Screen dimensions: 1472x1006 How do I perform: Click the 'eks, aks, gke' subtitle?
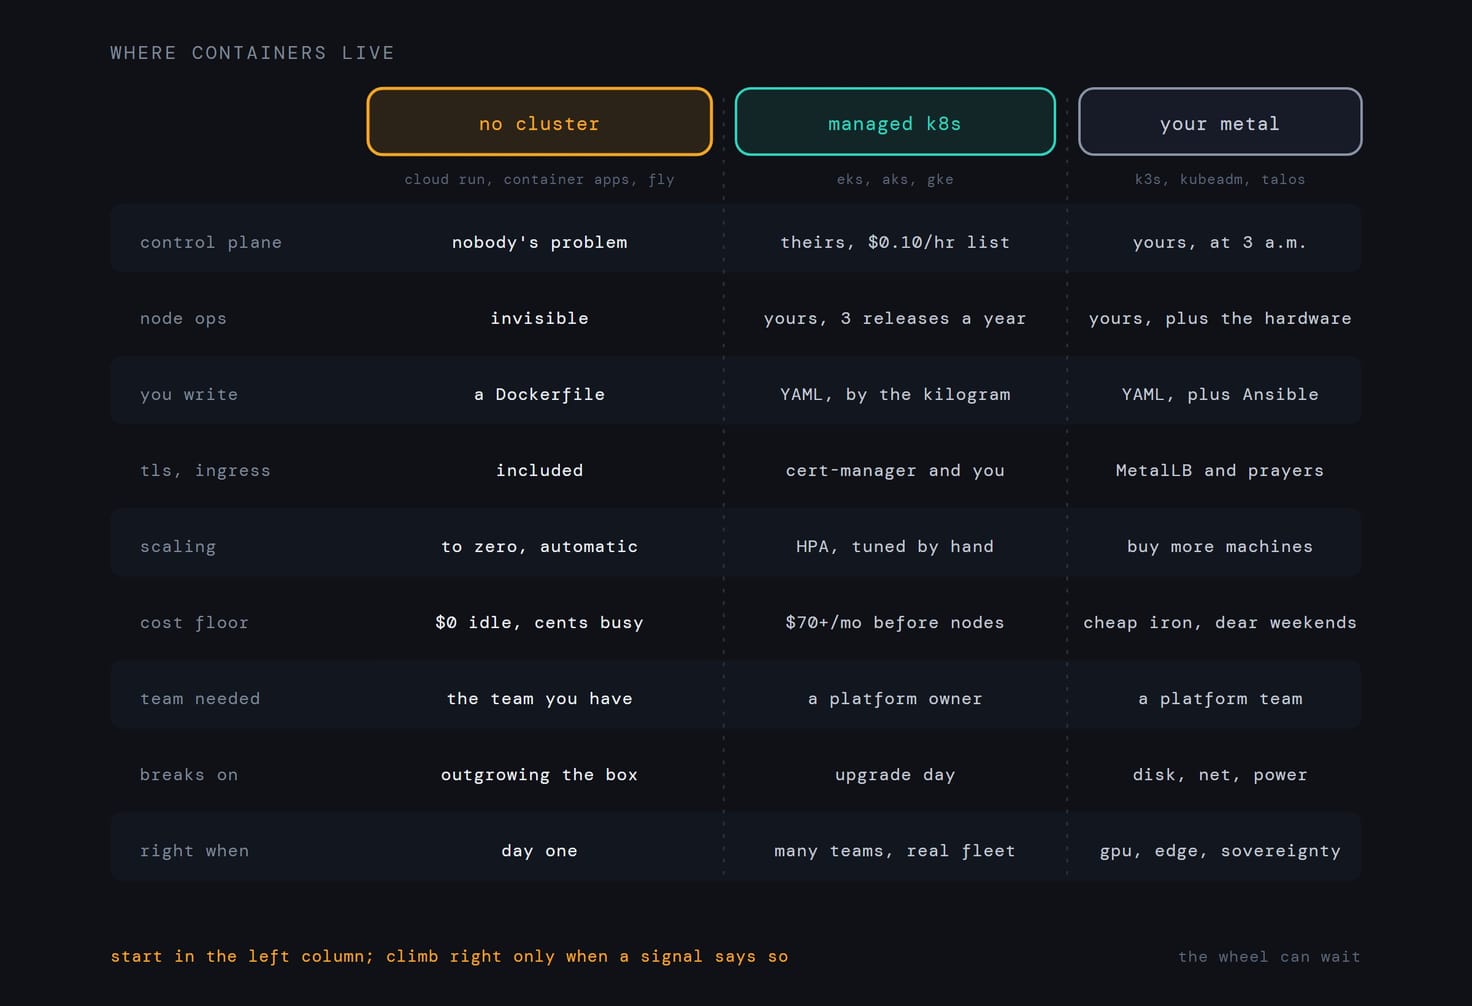(895, 180)
